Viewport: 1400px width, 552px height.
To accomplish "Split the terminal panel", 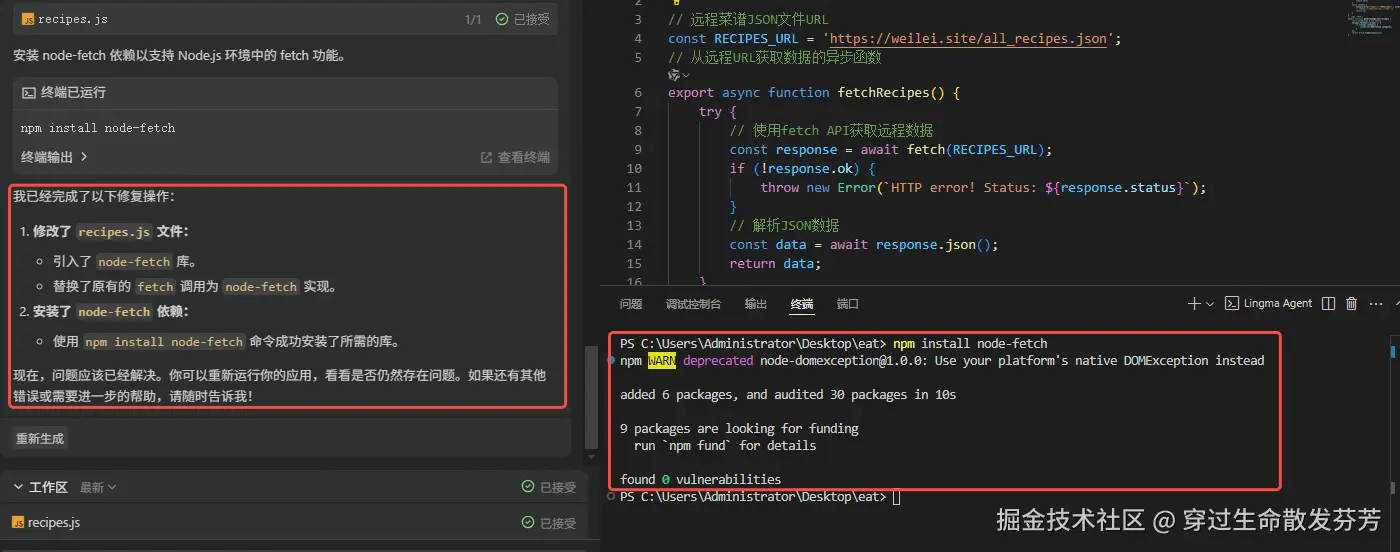I will [x=1329, y=303].
